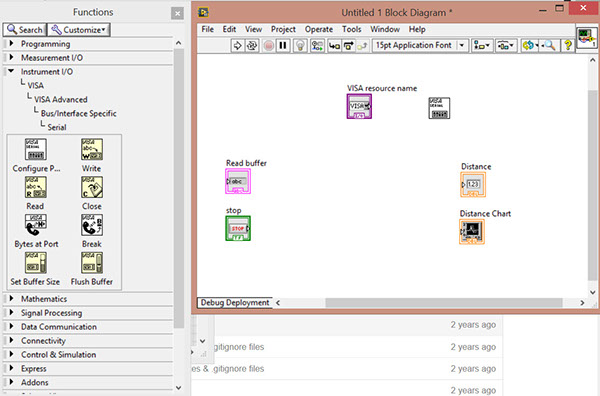The width and height of the screenshot is (600, 396).
Task: Click the LabVIEW icon in the title bar
Action: [x=203, y=13]
